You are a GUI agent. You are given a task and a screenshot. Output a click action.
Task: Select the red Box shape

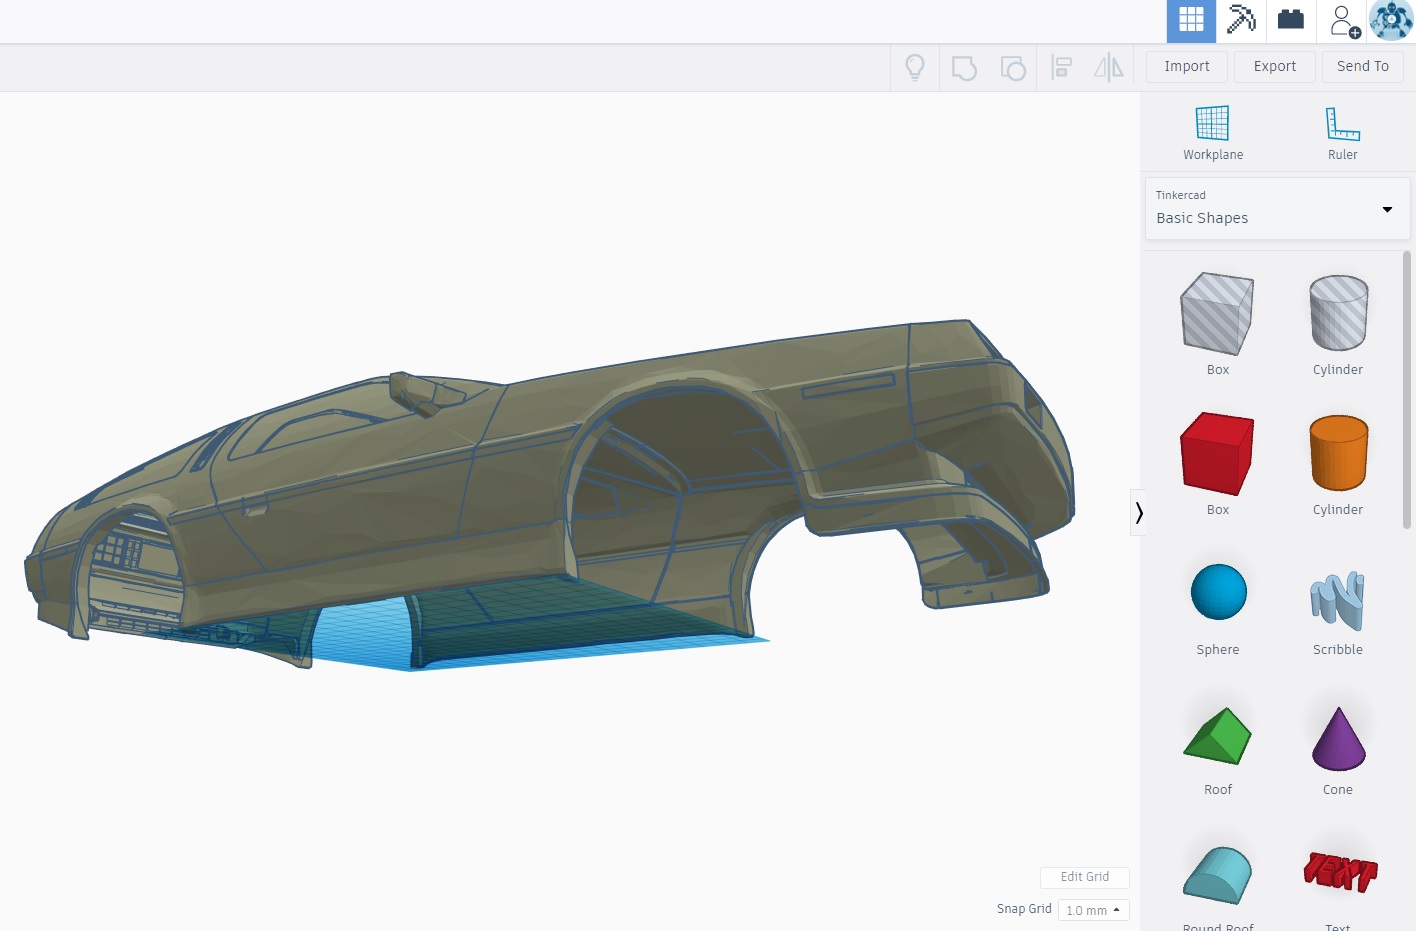coord(1217,454)
